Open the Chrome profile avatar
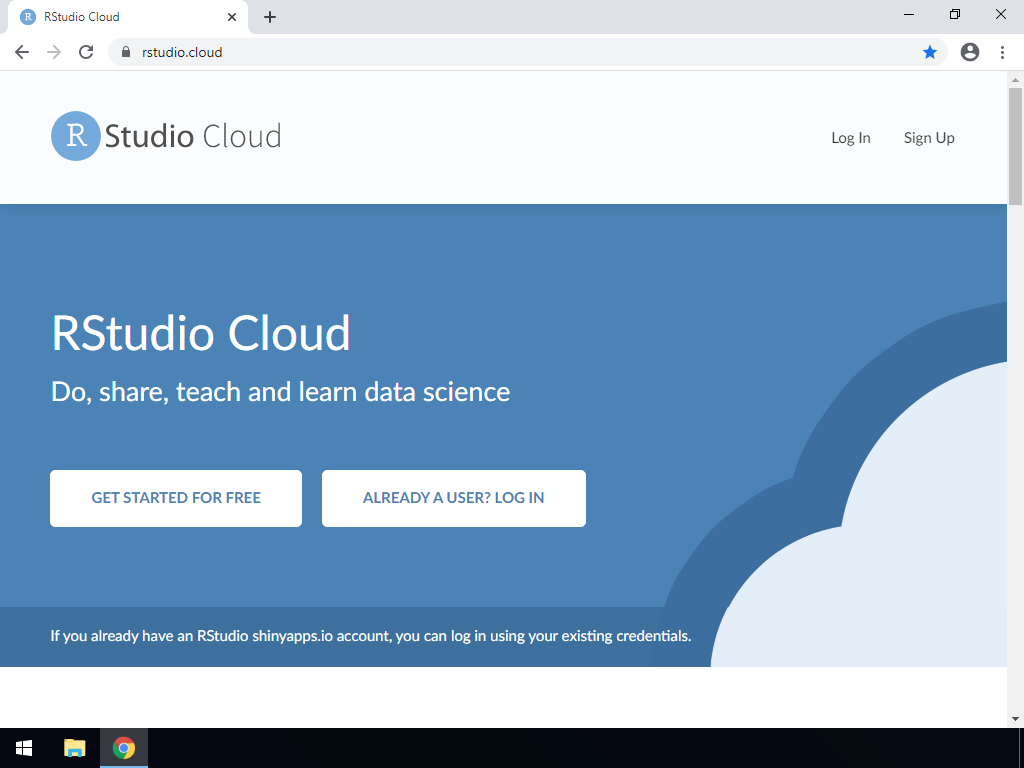1024x768 pixels. pyautogui.click(x=969, y=51)
